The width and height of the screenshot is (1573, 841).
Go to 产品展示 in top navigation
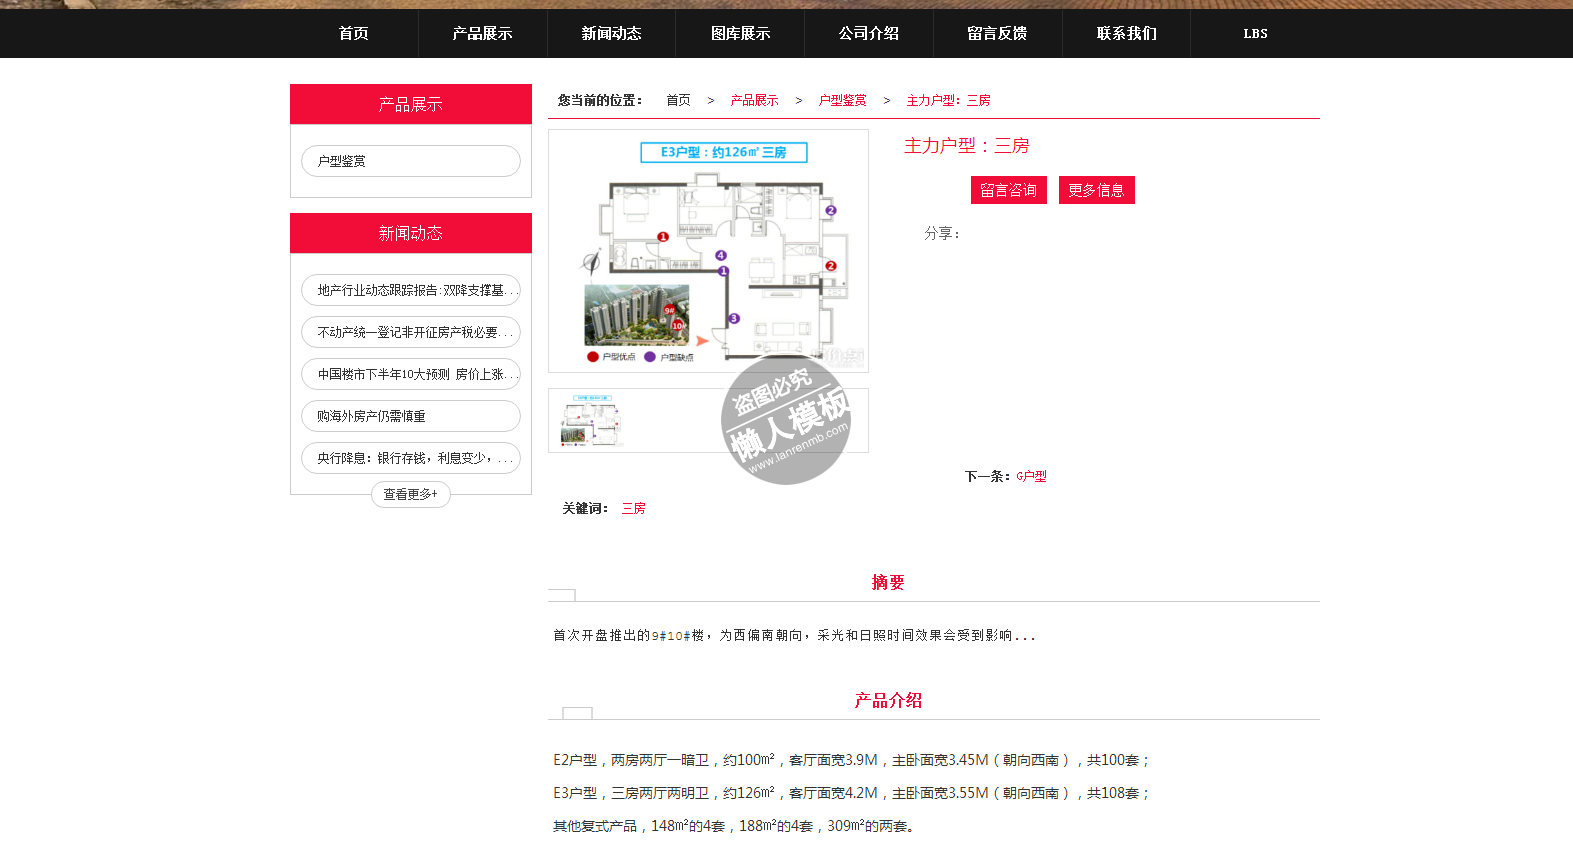tap(482, 33)
